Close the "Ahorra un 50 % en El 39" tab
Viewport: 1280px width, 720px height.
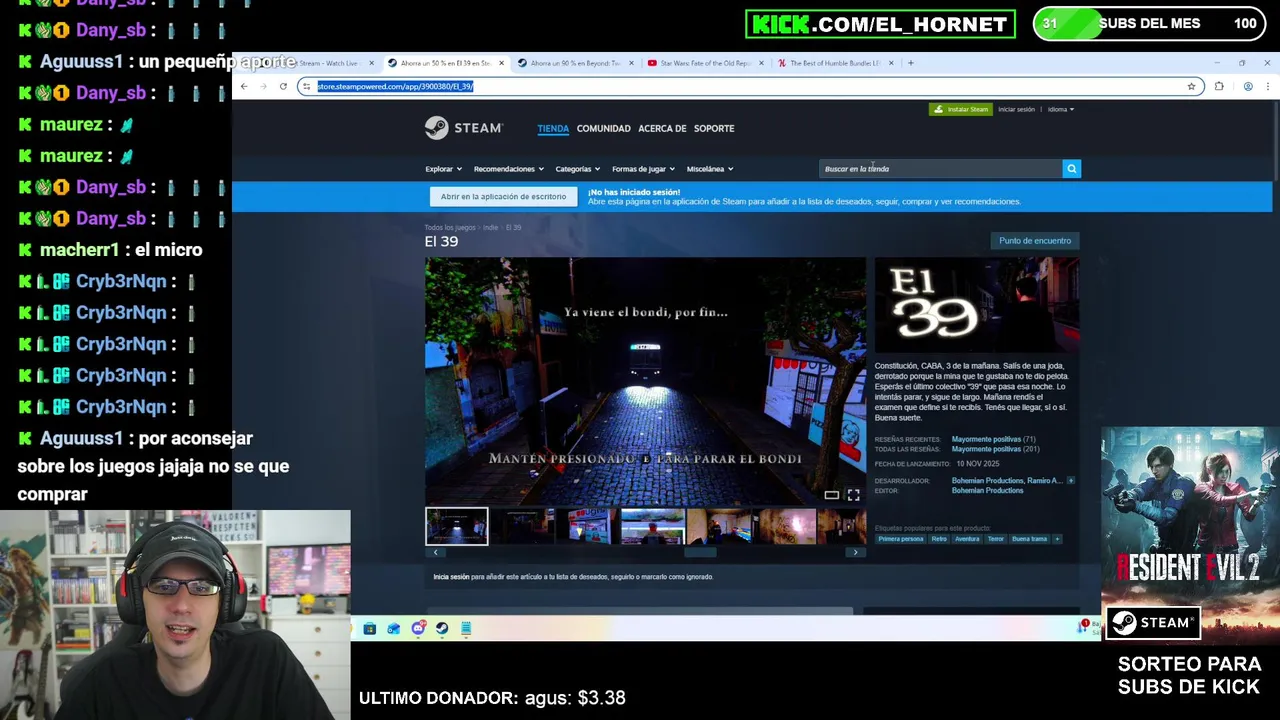[501, 63]
